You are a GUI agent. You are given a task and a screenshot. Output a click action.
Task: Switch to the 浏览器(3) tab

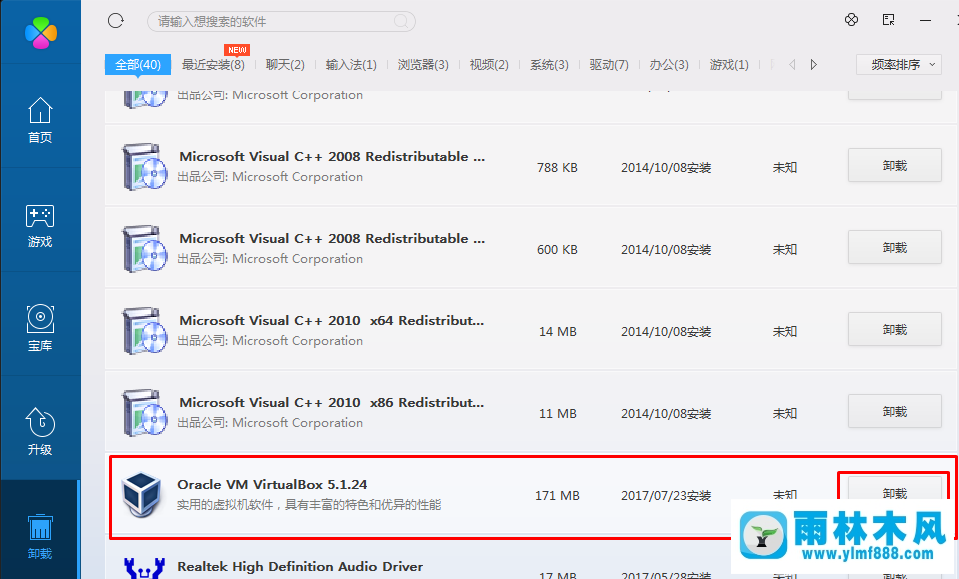(423, 64)
